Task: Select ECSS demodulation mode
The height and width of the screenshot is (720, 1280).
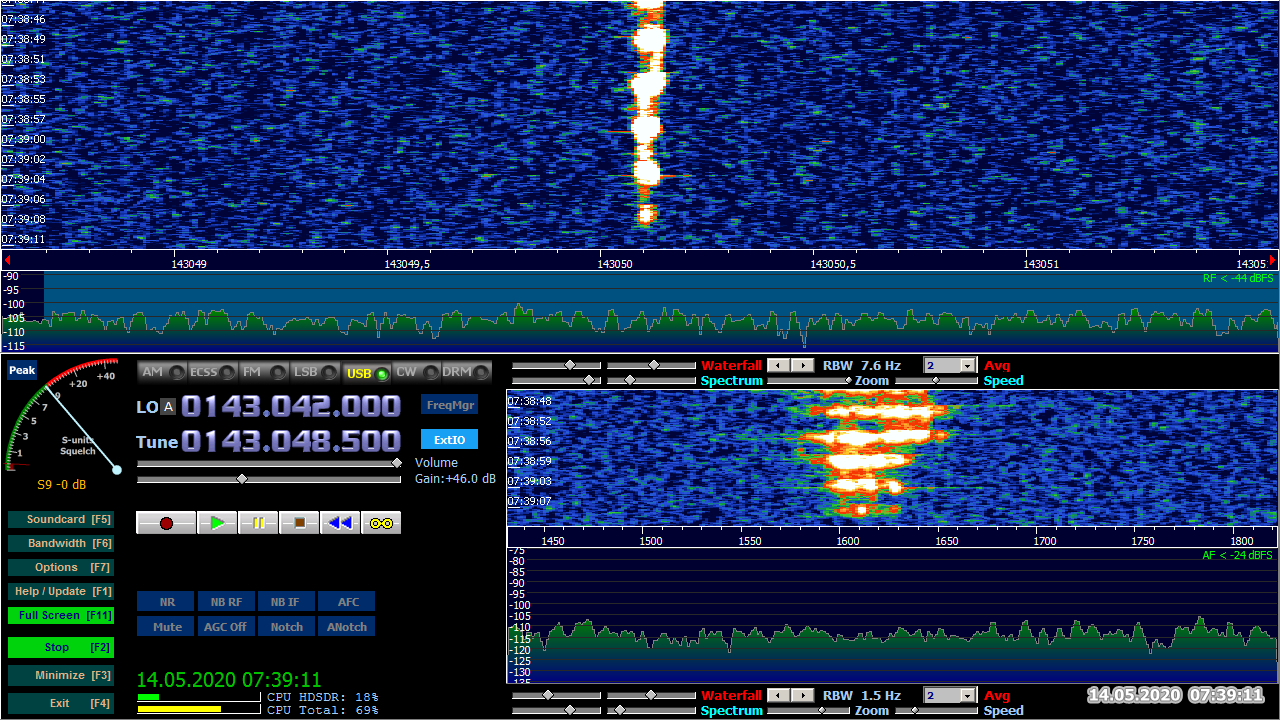Action: [x=213, y=372]
